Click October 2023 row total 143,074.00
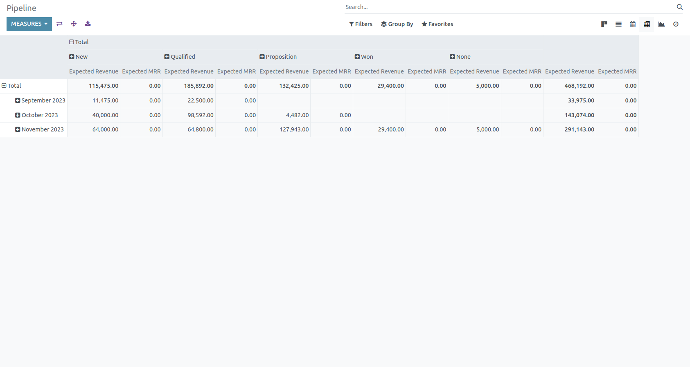The height and width of the screenshot is (367, 690). (569, 115)
